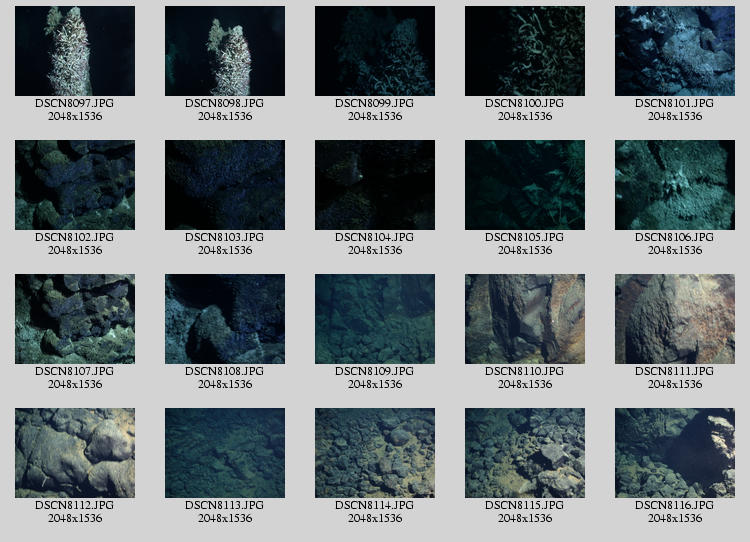Open thumbnail image DSCN8097.JPG
750x542 pixels.
pyautogui.click(x=75, y=51)
